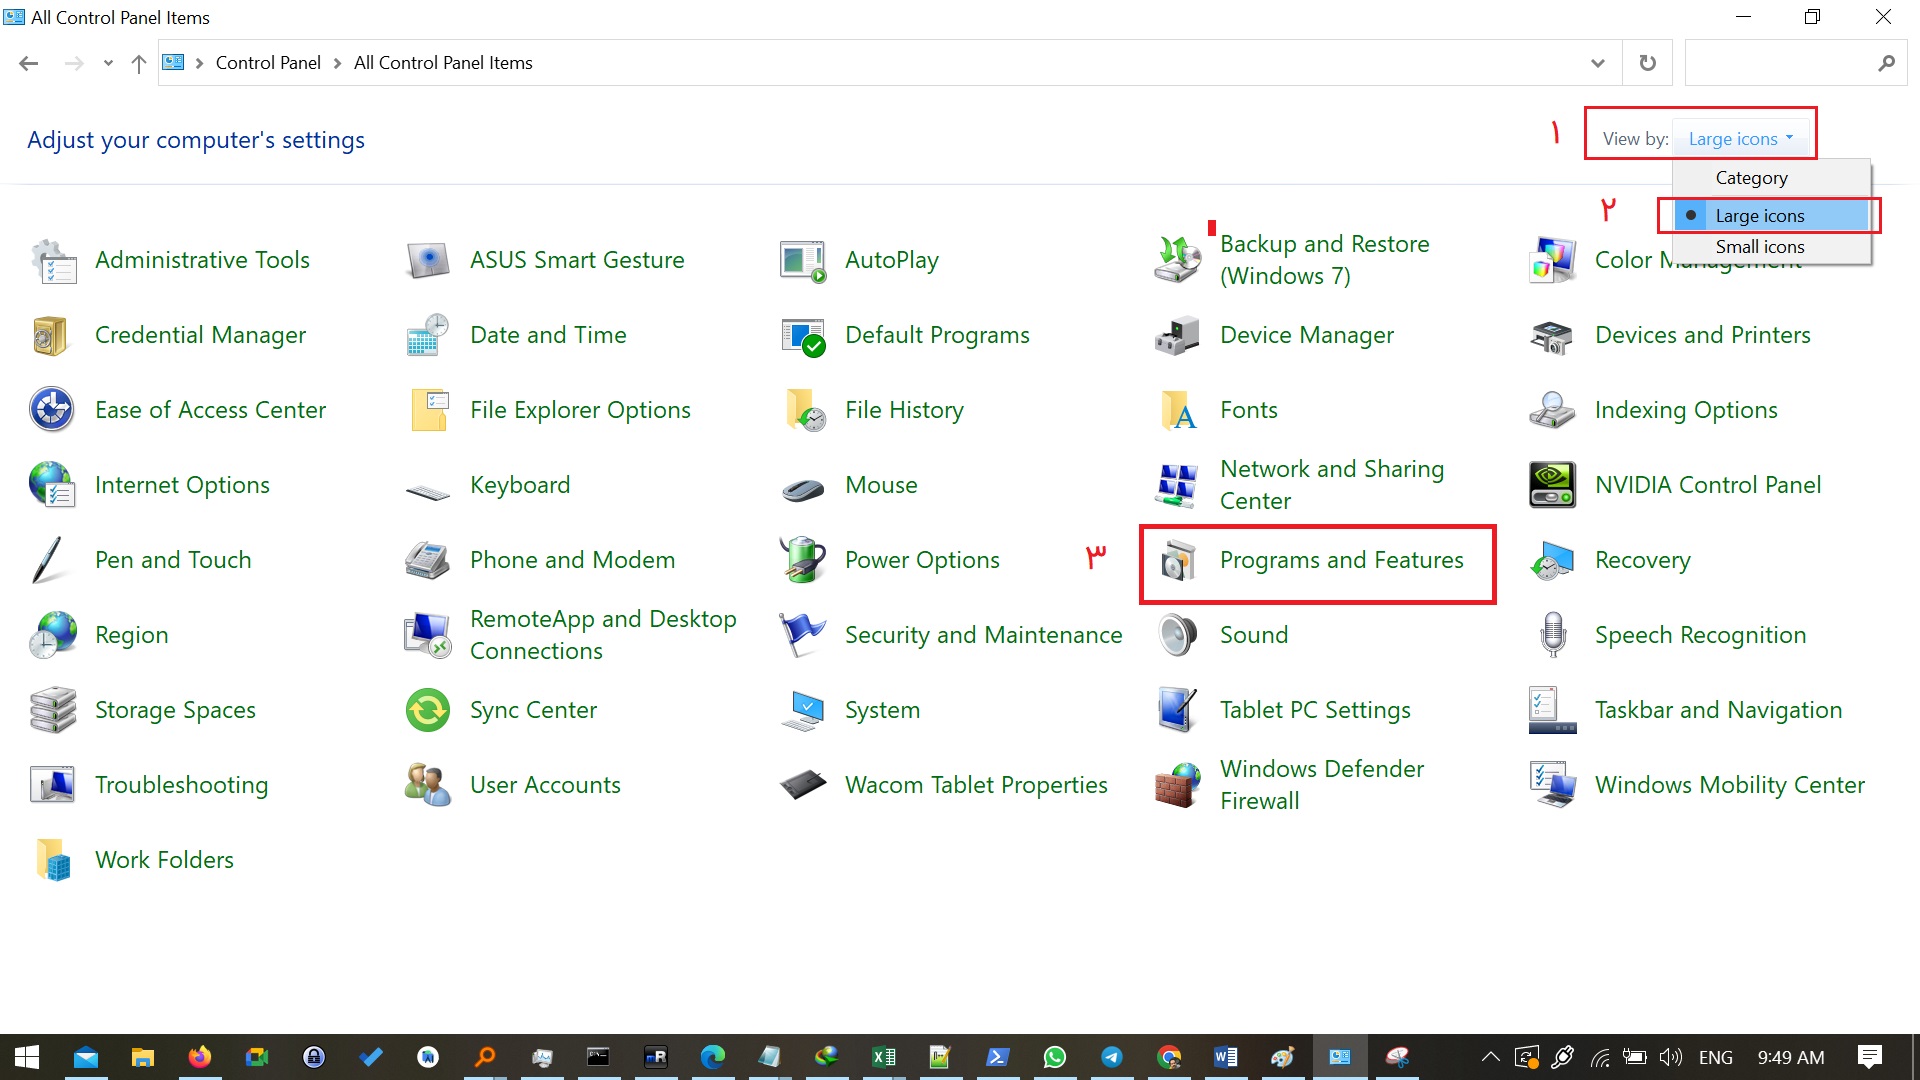Open the Speech Recognition microphone icon

click(x=1552, y=635)
